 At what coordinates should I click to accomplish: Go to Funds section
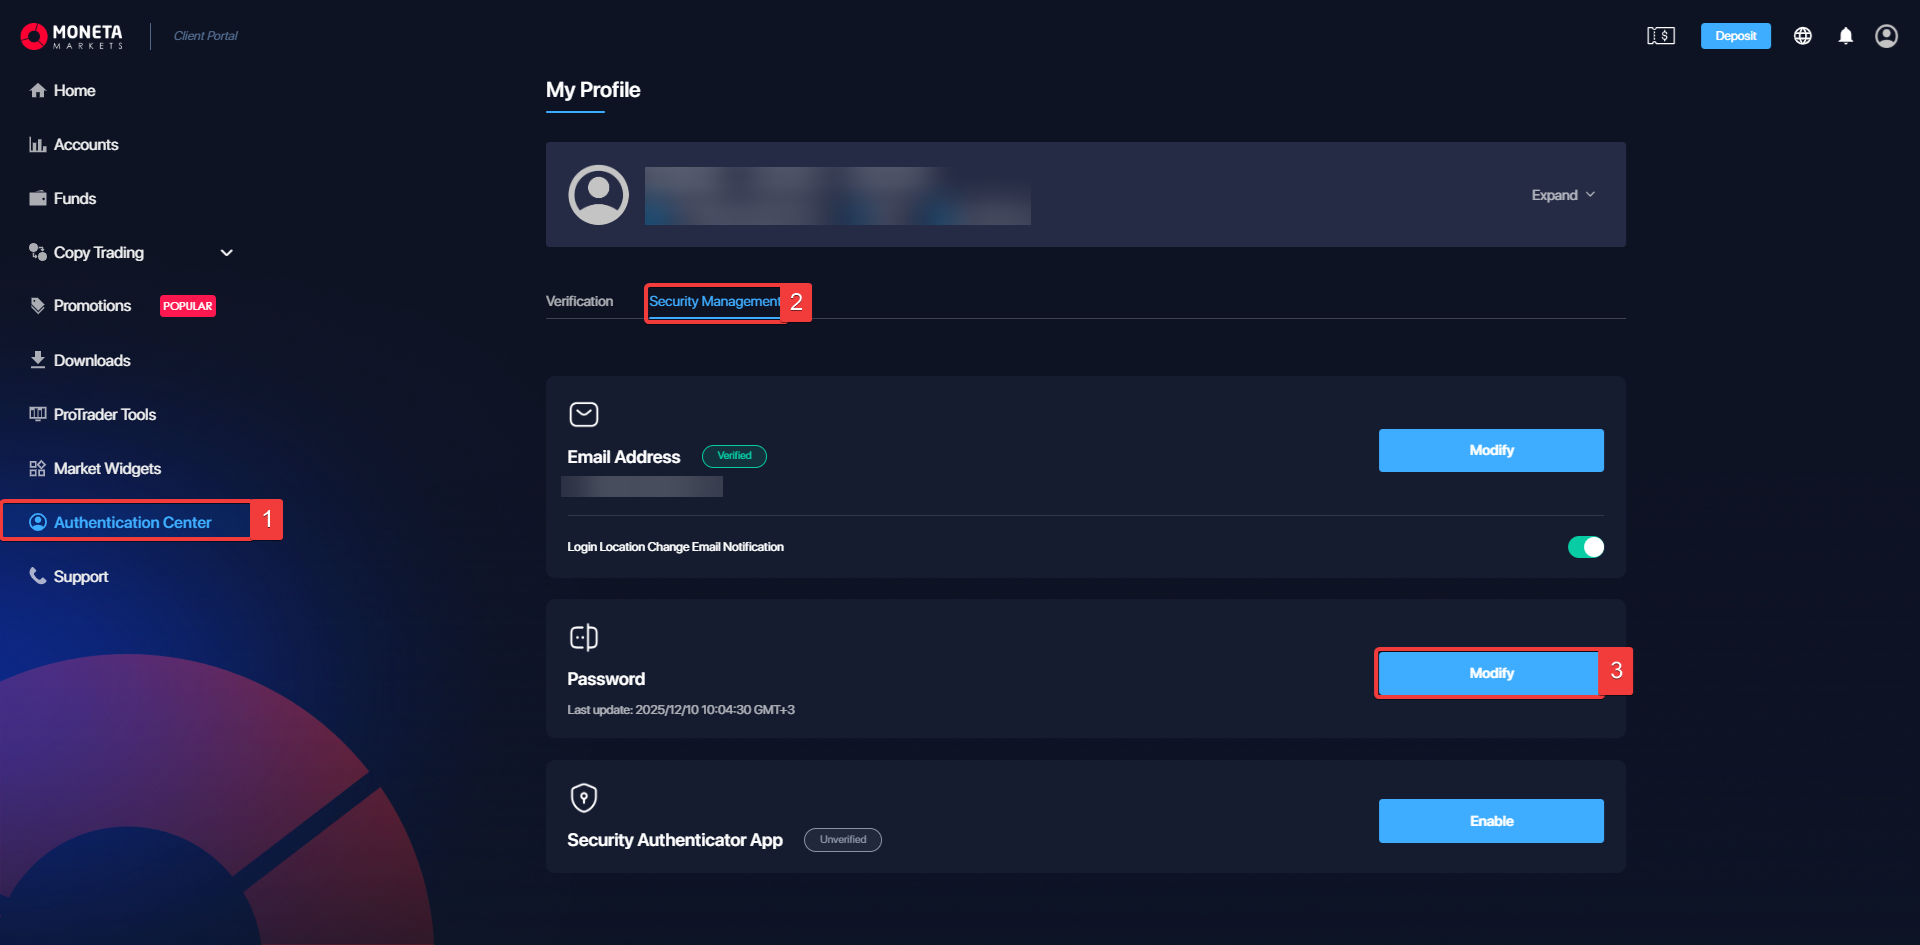pyautogui.click(x=75, y=198)
